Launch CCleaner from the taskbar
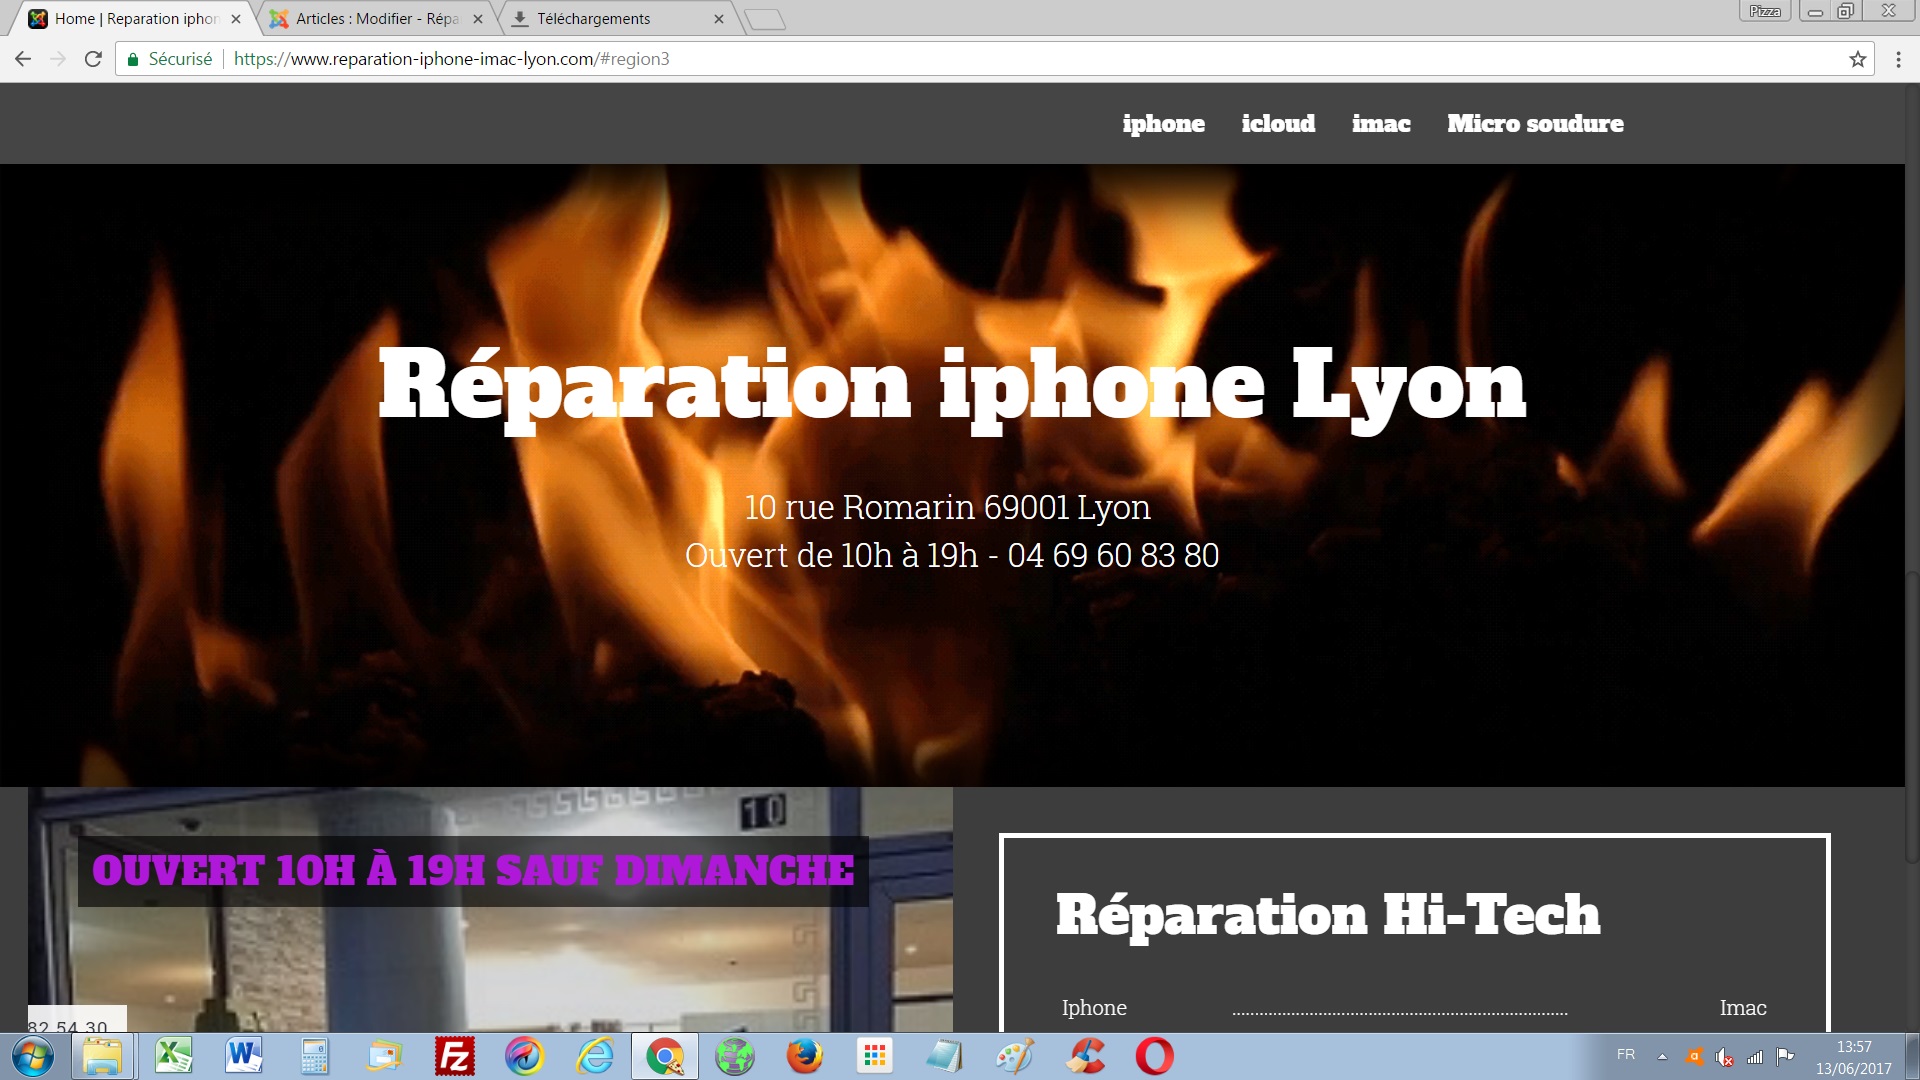This screenshot has height=1080, width=1920. [x=1085, y=1056]
